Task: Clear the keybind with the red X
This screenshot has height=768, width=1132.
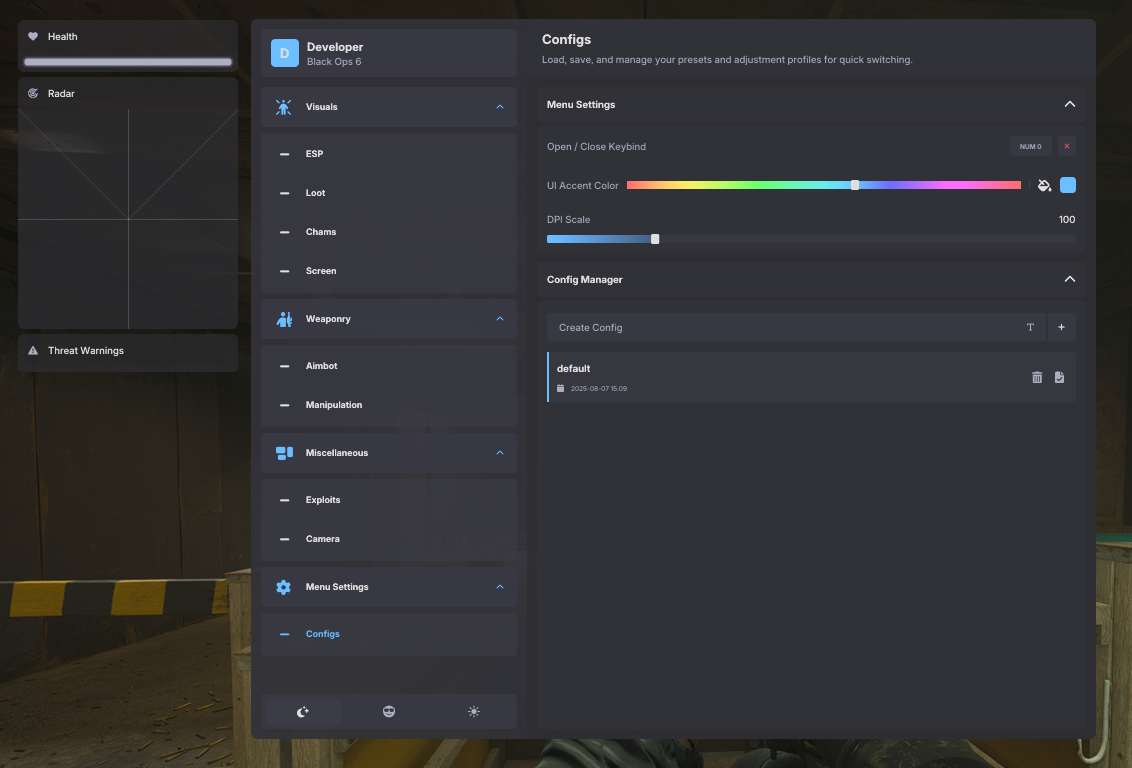Action: [1067, 147]
